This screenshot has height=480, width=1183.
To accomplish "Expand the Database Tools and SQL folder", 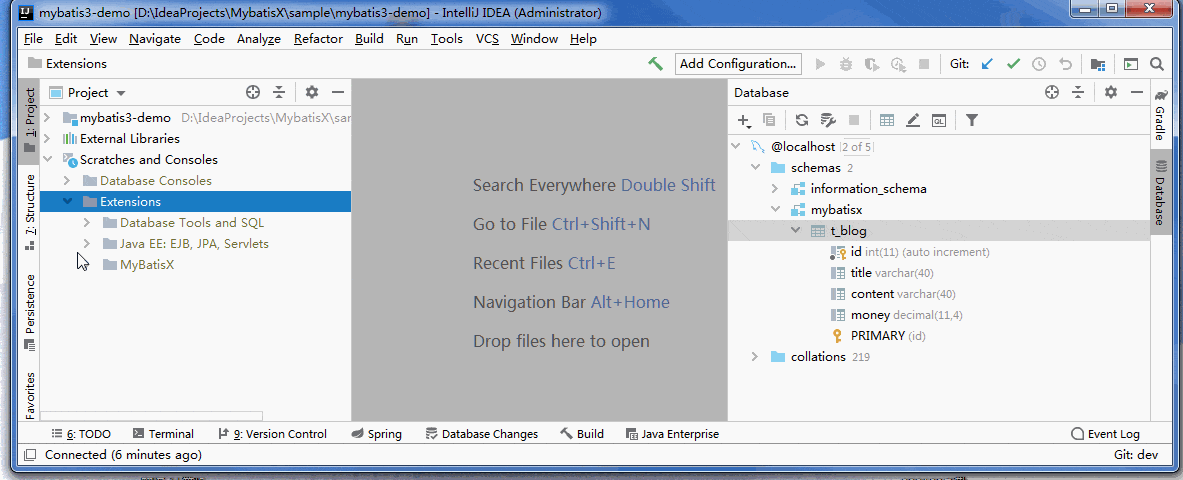I will [x=87, y=223].
